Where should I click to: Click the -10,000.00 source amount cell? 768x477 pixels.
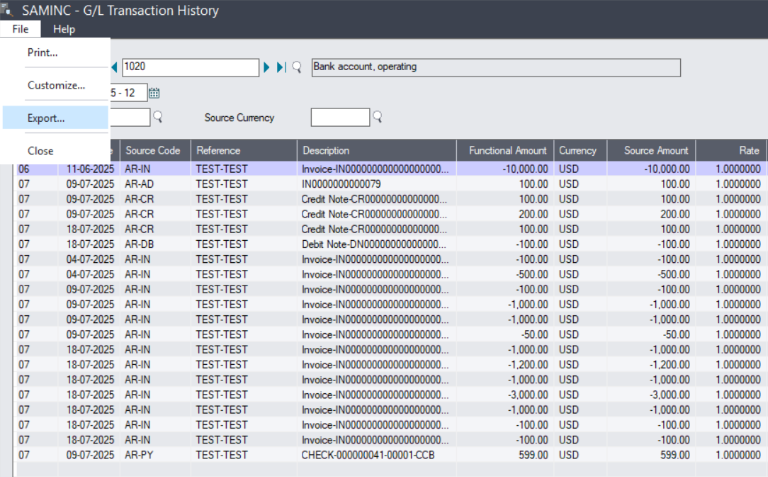coord(651,169)
